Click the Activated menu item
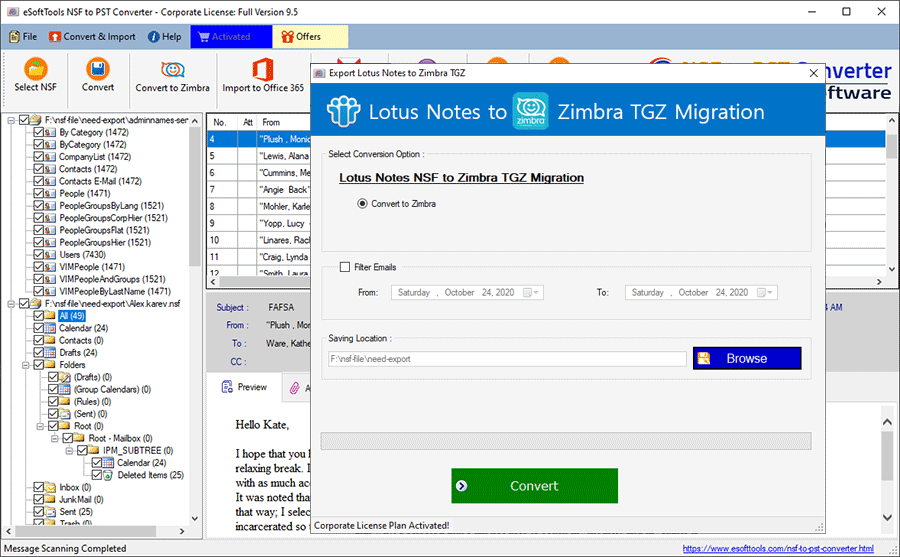900x557 pixels. click(x=231, y=37)
